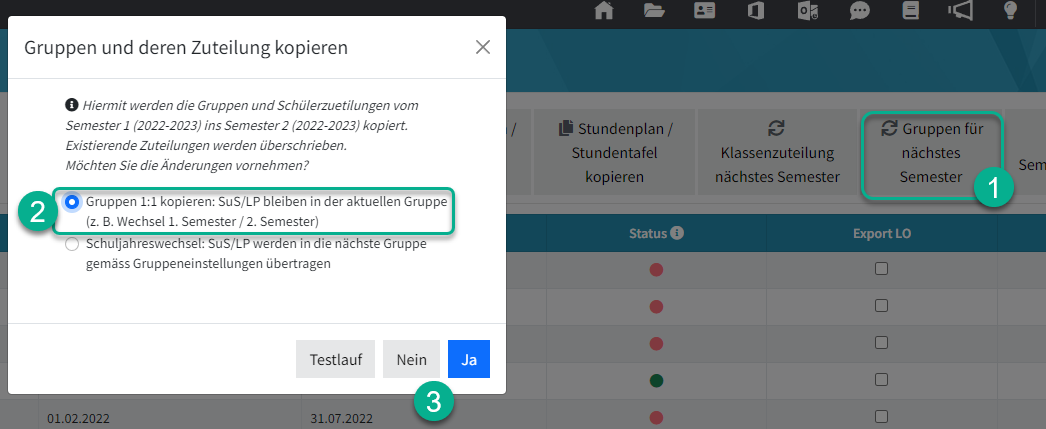Viewport: 1046px width, 429px height.
Task: Click the Status column header
Action: 656,234
